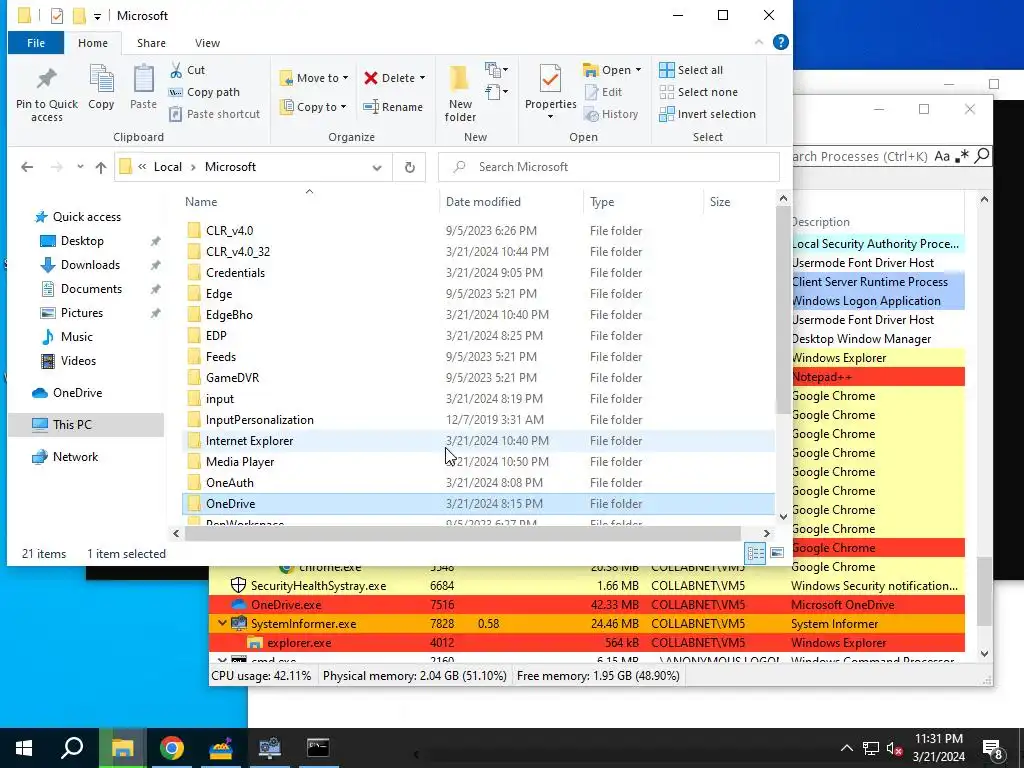Open Command Prompt from taskbar
The image size is (1024, 768).
[318, 748]
